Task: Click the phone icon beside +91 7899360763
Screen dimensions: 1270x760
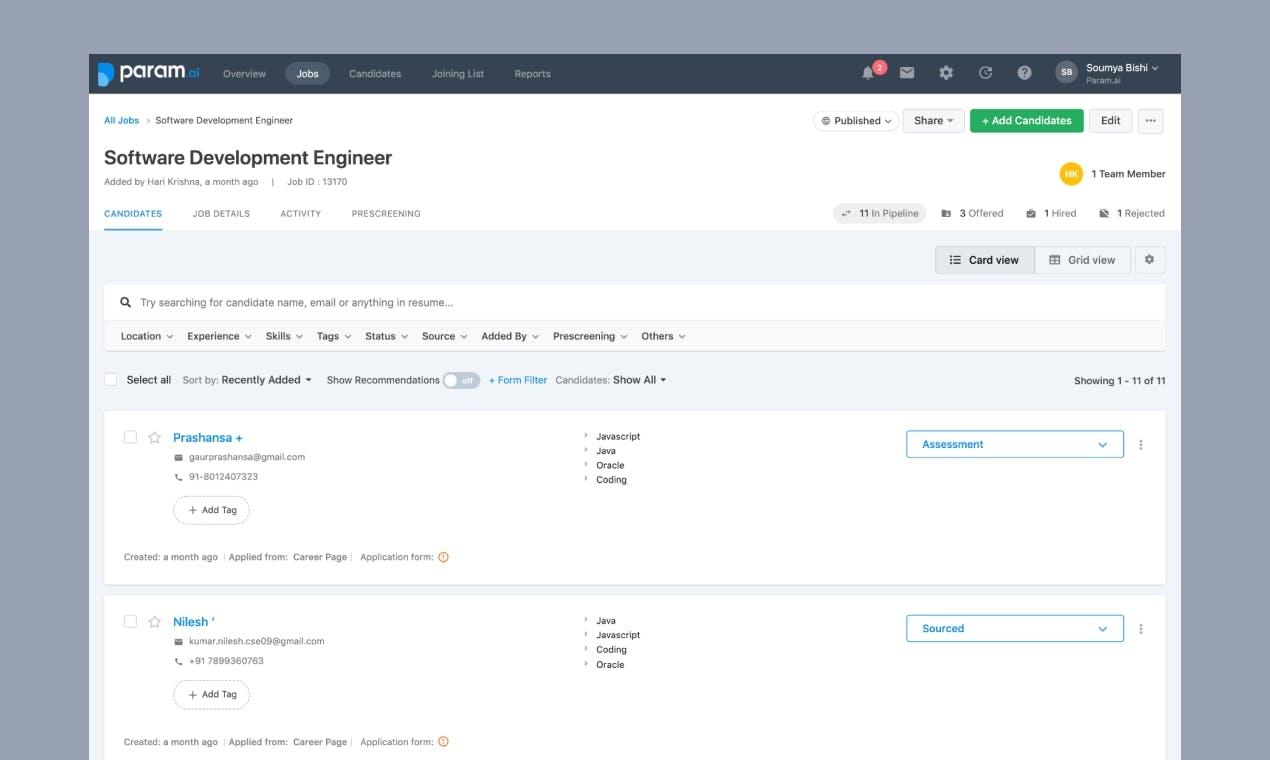Action: (179, 661)
